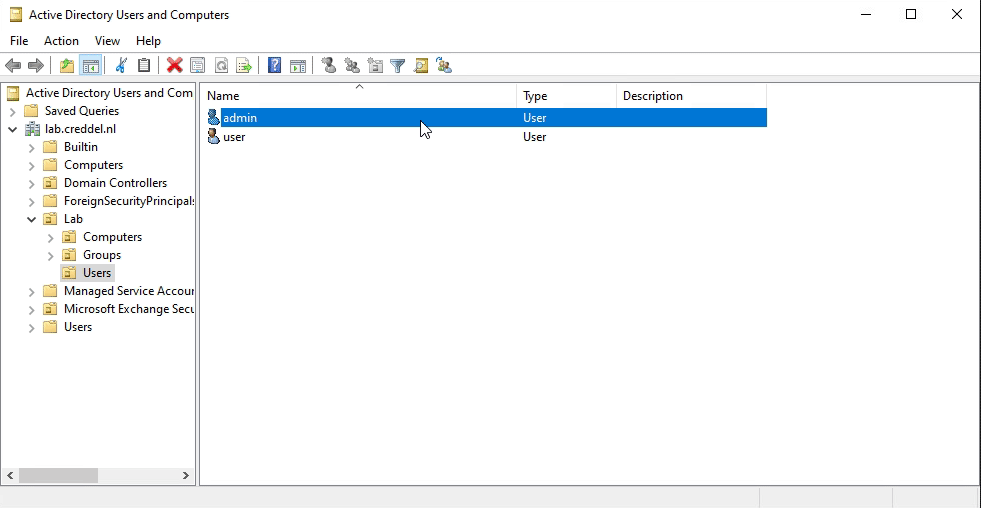Click the Create new group icon
981x508 pixels.
click(x=352, y=66)
